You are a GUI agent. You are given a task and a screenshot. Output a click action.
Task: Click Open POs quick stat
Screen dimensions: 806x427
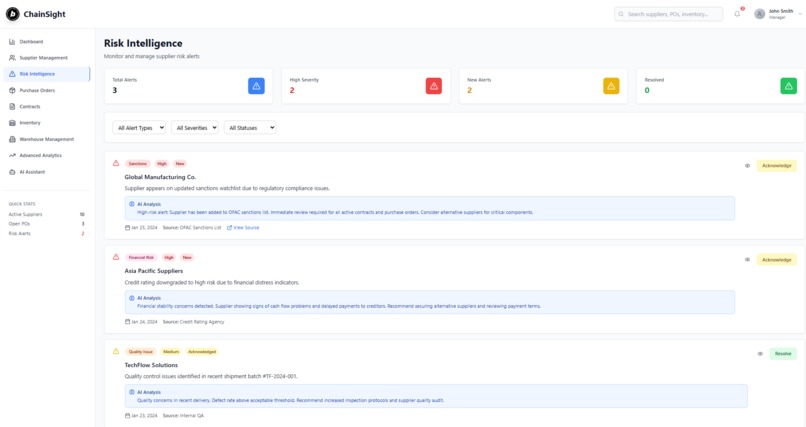click(x=46, y=224)
